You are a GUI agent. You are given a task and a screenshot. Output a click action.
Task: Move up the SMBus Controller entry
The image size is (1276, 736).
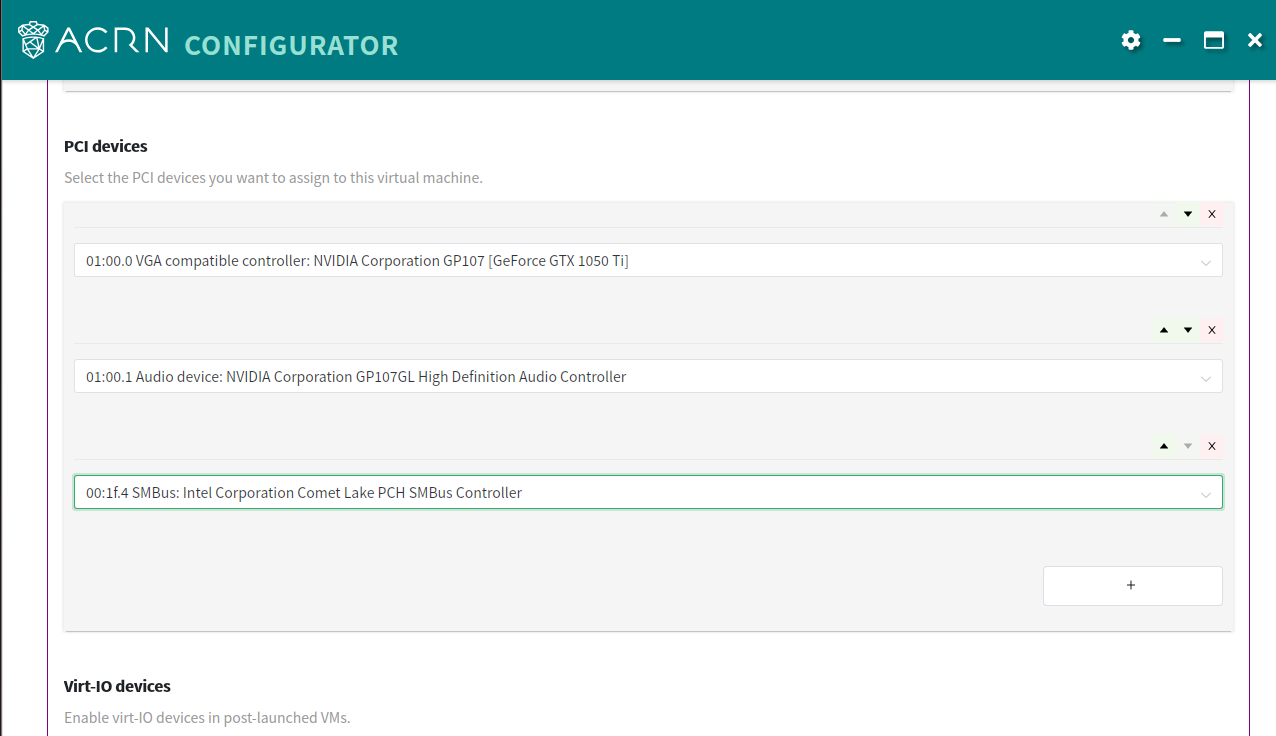click(1164, 446)
